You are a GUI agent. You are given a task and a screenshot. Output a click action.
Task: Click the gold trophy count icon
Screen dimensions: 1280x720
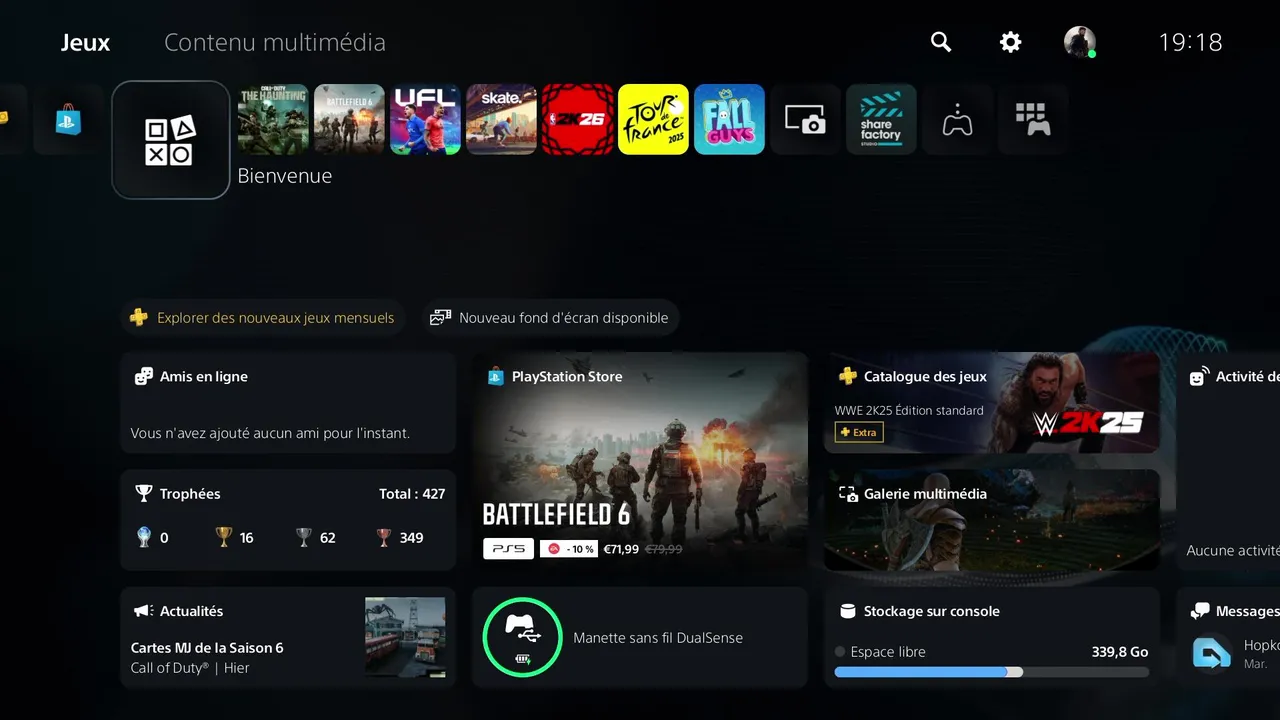tap(224, 537)
